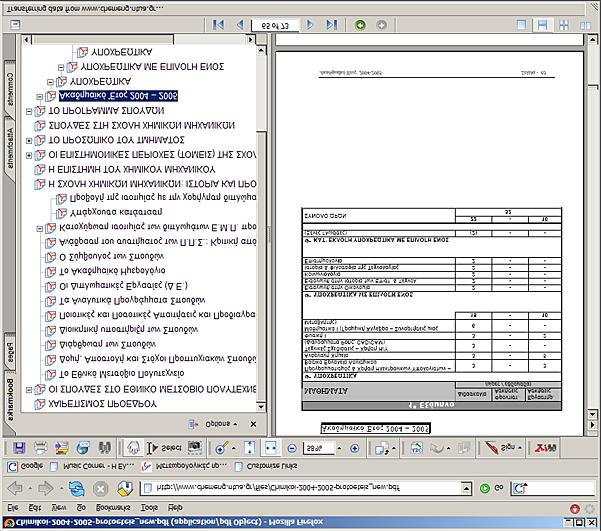The height and width of the screenshot is (531, 601).
Task: Select the Zoom In magnifier tool
Action: [221, 447]
